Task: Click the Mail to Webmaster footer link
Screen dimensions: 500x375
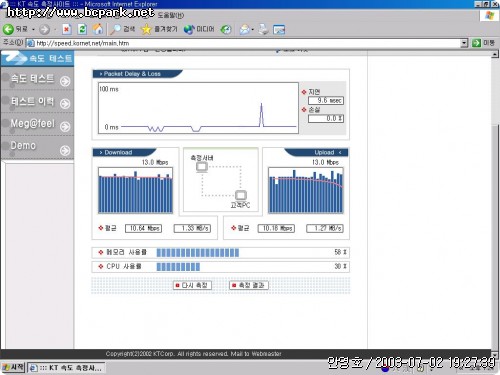Action: [x=256, y=354]
